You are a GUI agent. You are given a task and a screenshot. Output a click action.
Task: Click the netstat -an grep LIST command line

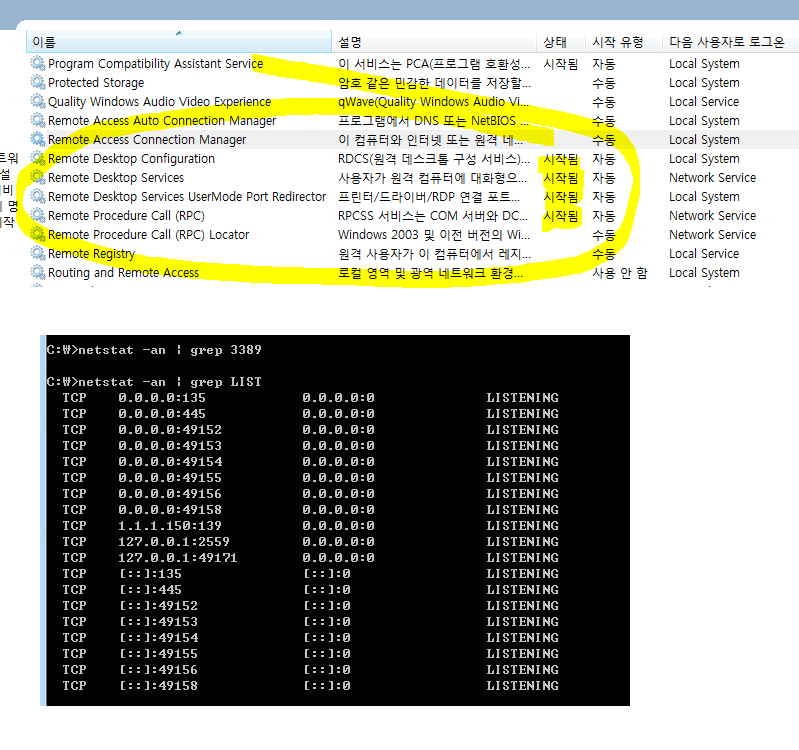tap(154, 382)
